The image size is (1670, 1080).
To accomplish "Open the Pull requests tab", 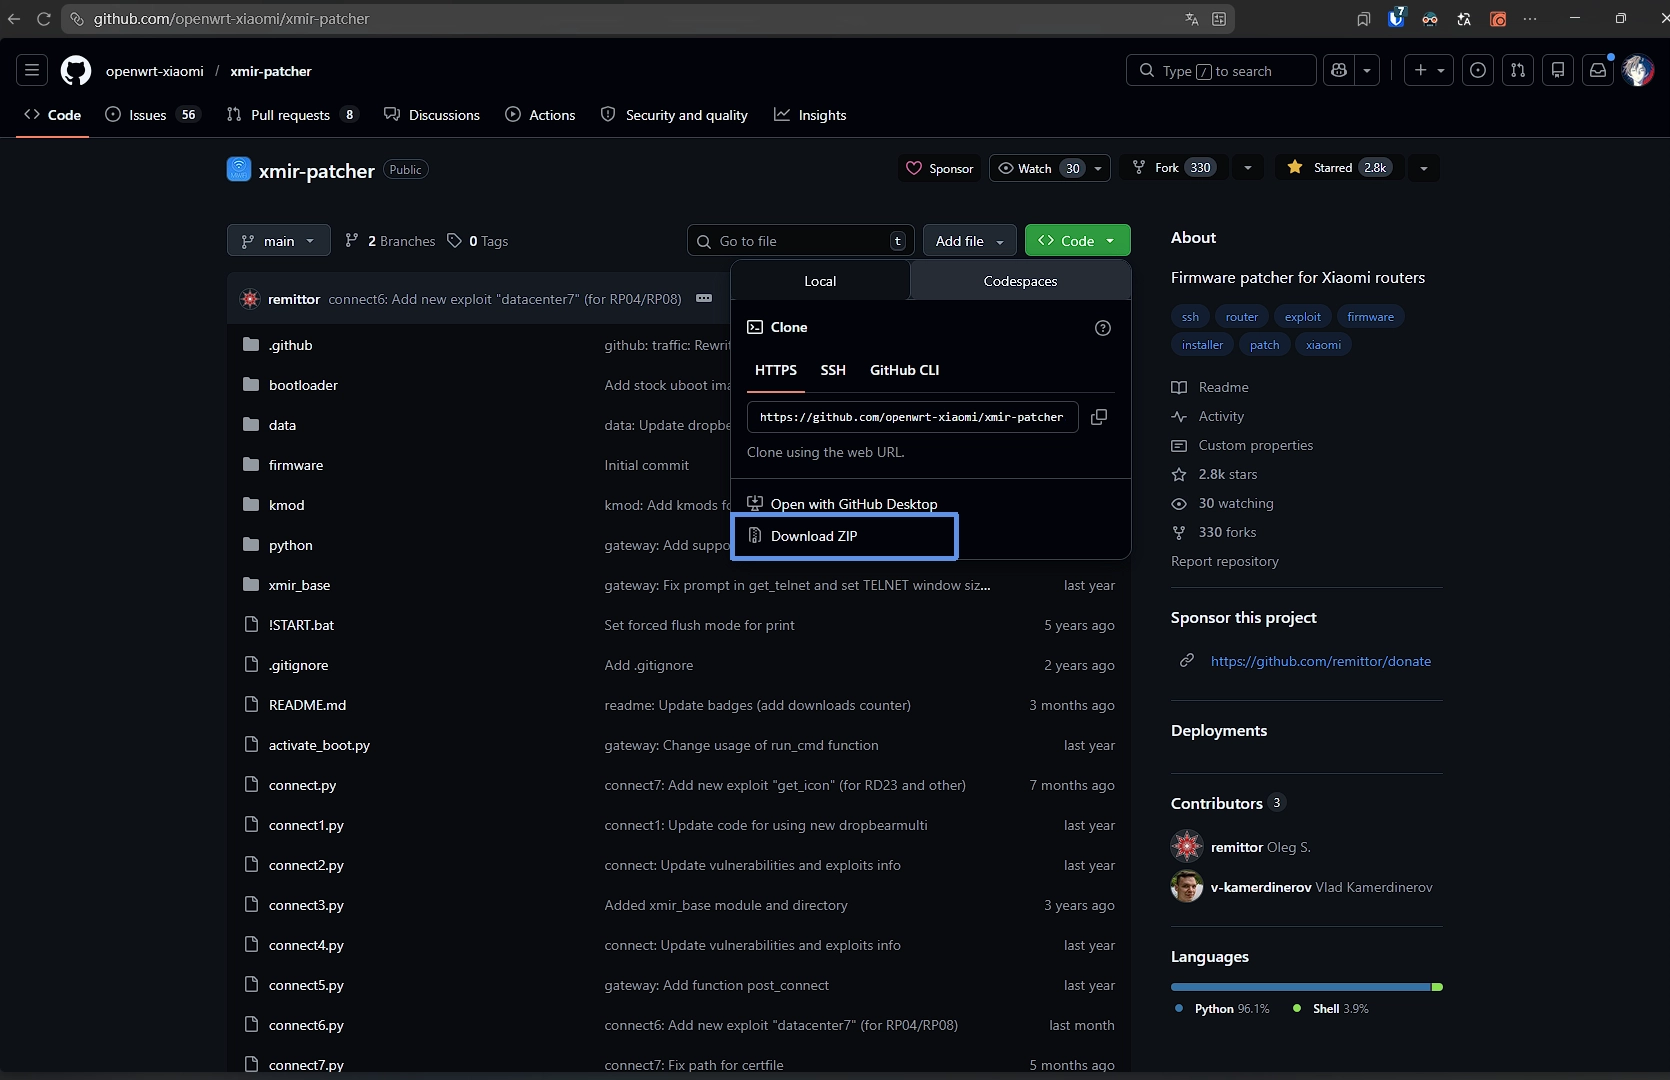I will 292,115.
